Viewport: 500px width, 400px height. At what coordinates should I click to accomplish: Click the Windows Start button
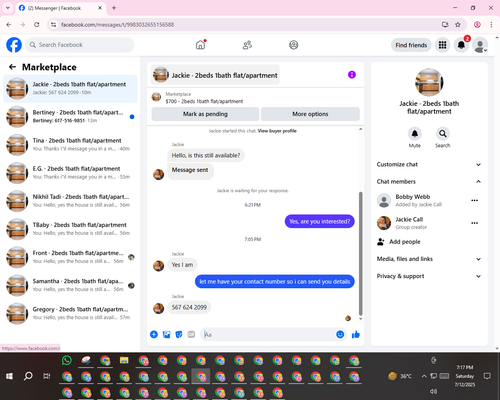coord(9,376)
